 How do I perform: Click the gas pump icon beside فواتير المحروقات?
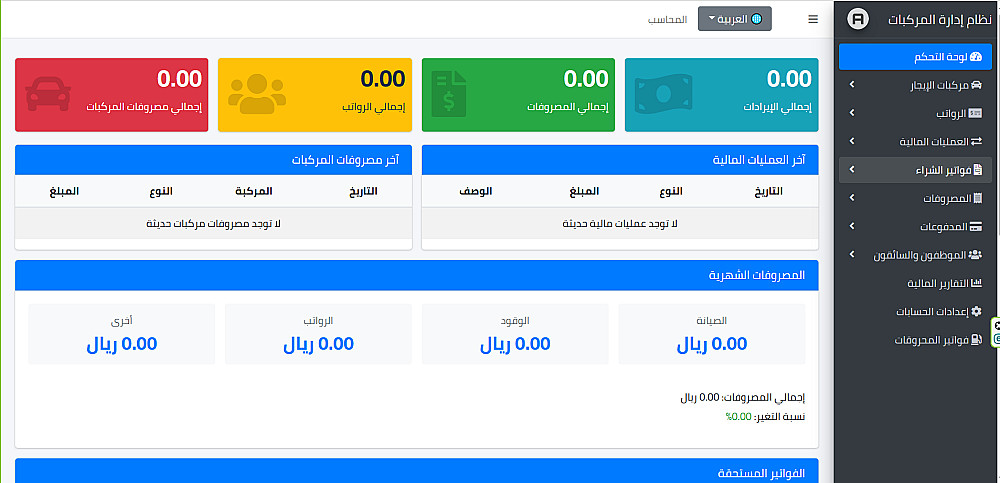coord(976,340)
